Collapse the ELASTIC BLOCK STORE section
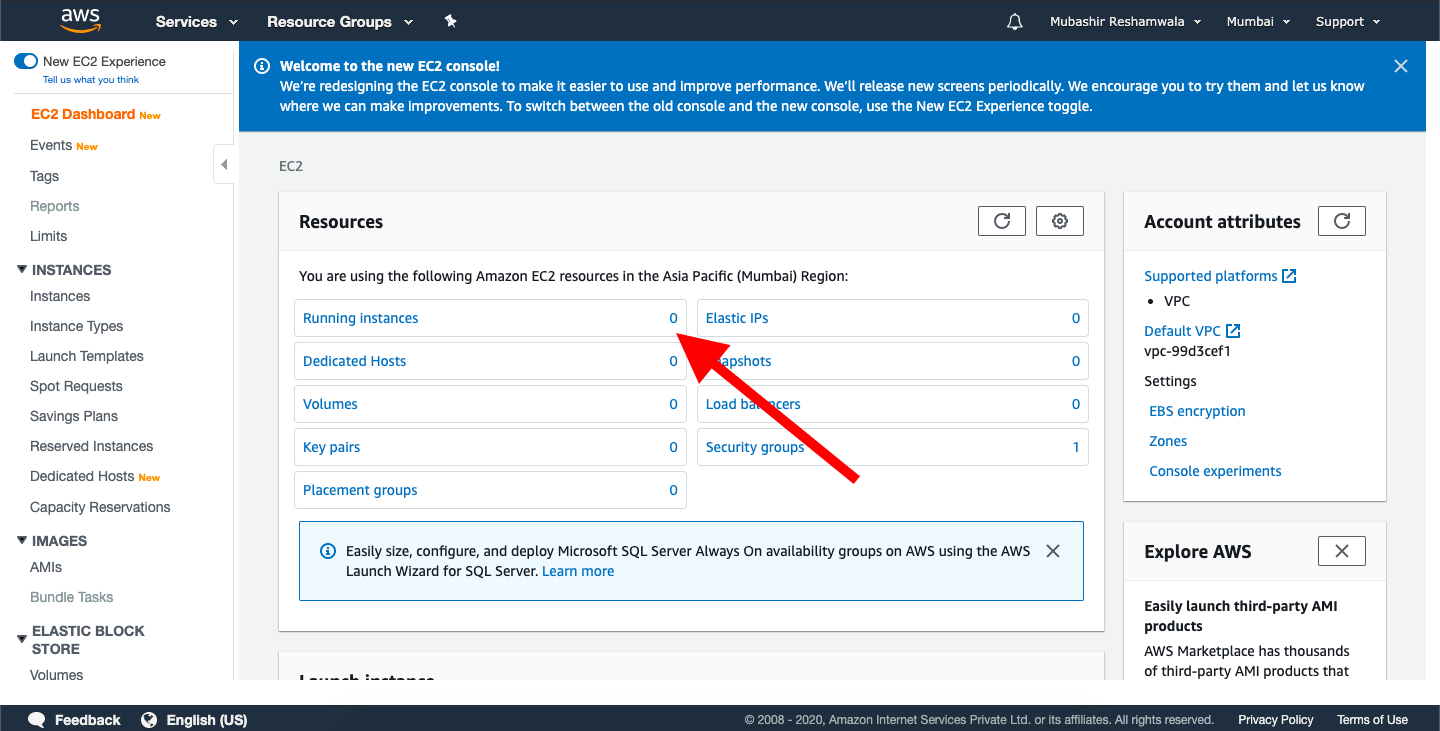The image size is (1440, 731). pyautogui.click(x=23, y=639)
